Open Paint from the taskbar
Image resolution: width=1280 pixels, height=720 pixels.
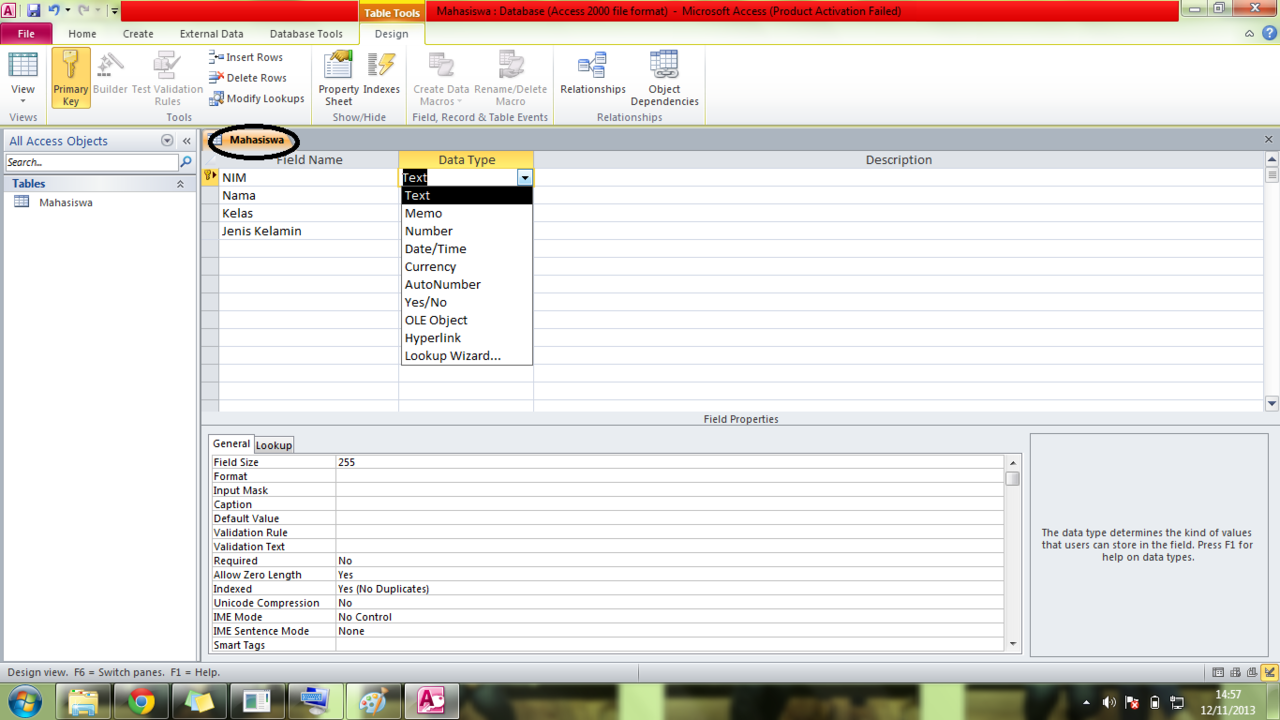click(373, 701)
